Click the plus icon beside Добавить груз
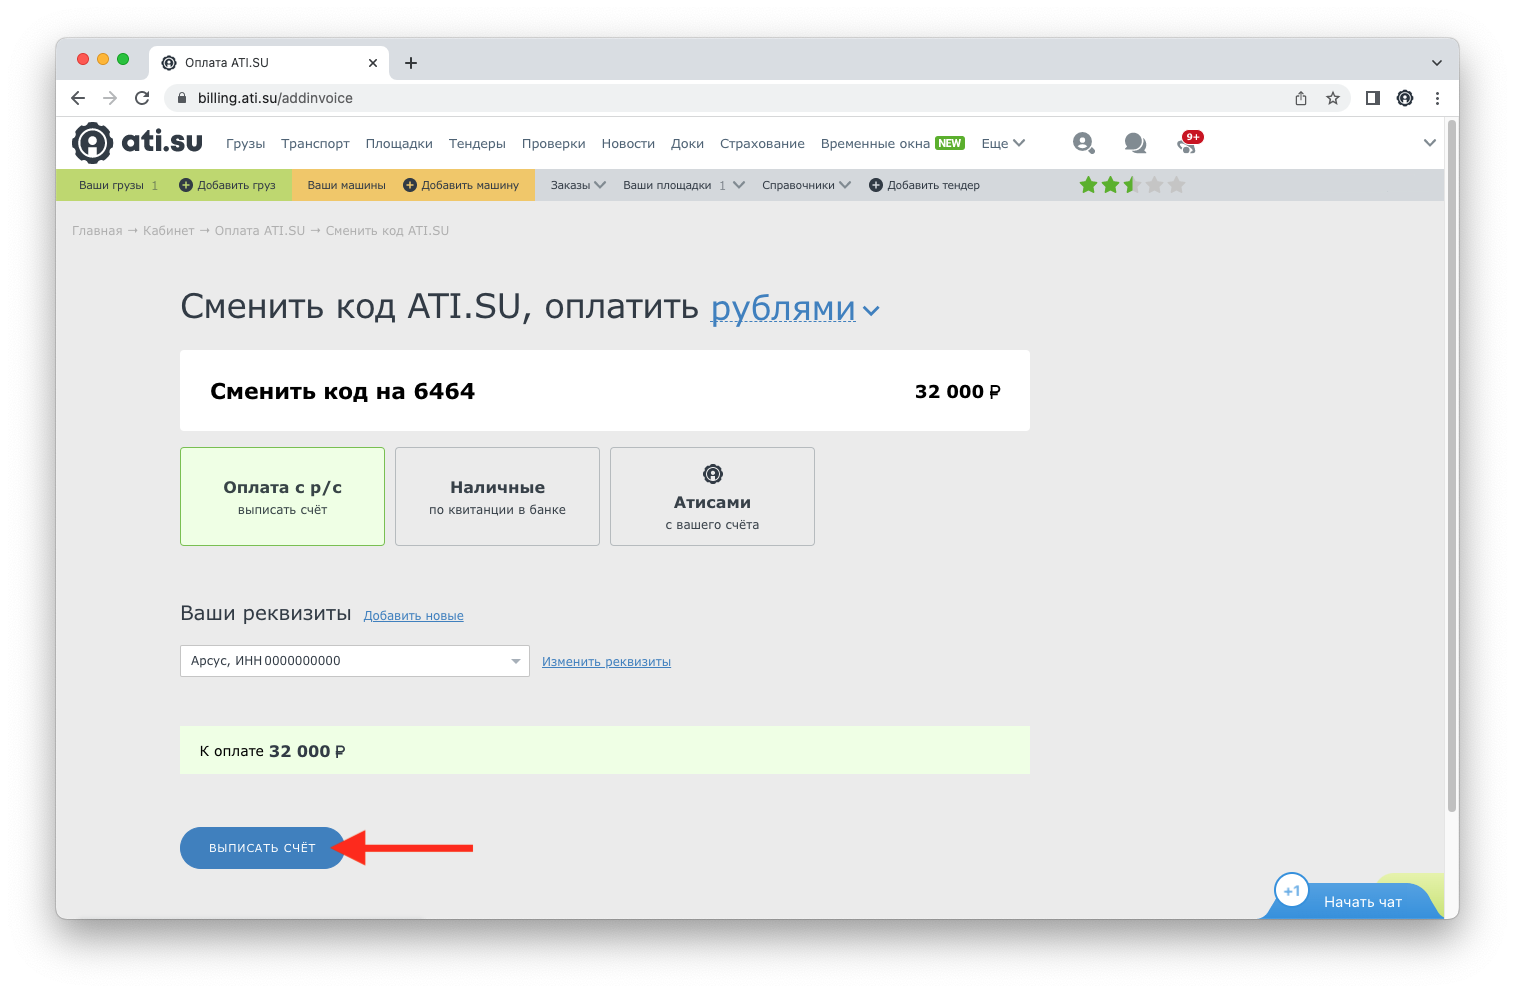Viewport: 1515px width, 993px height. (x=185, y=185)
